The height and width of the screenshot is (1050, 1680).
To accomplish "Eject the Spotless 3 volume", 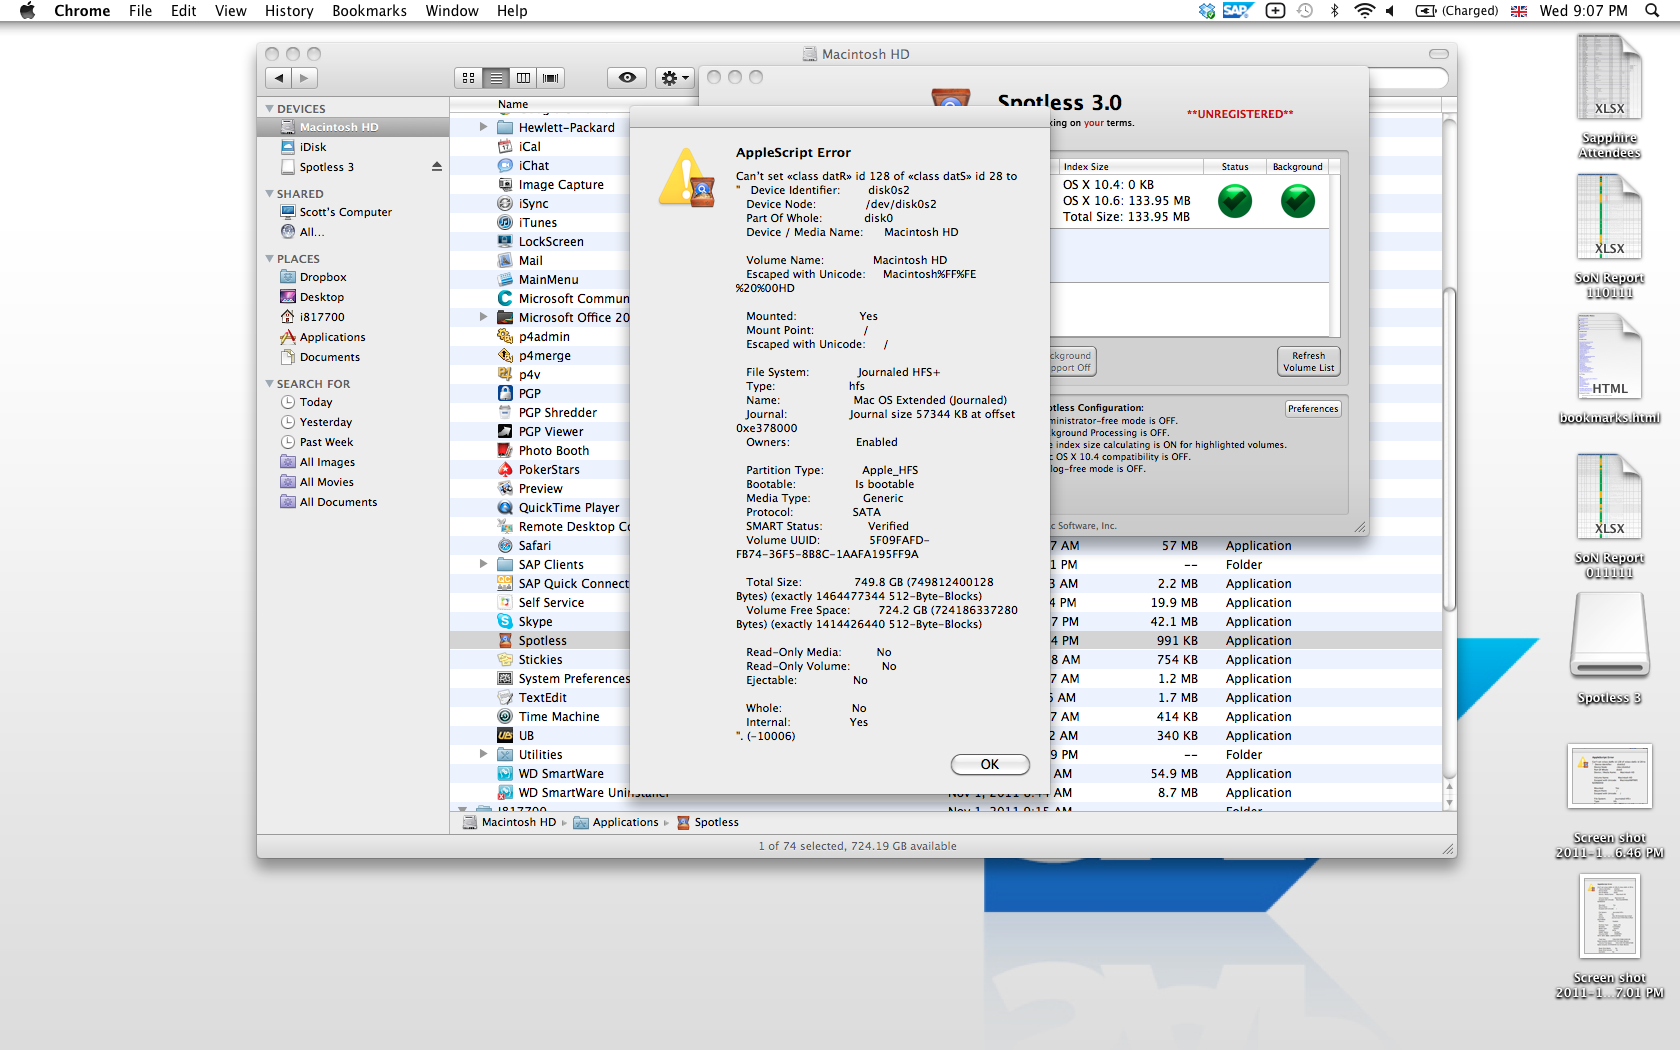I will (436, 167).
